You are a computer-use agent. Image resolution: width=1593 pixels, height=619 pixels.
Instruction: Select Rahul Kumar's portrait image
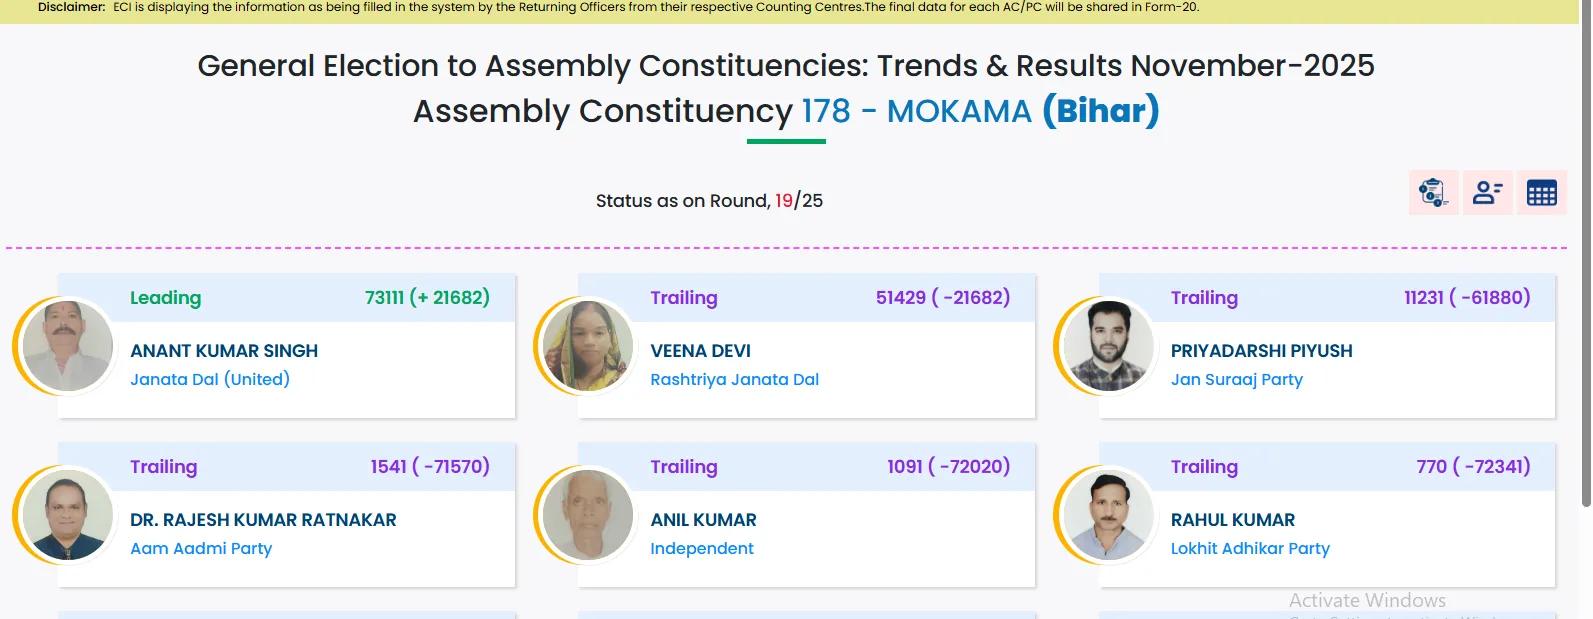click(x=1108, y=515)
